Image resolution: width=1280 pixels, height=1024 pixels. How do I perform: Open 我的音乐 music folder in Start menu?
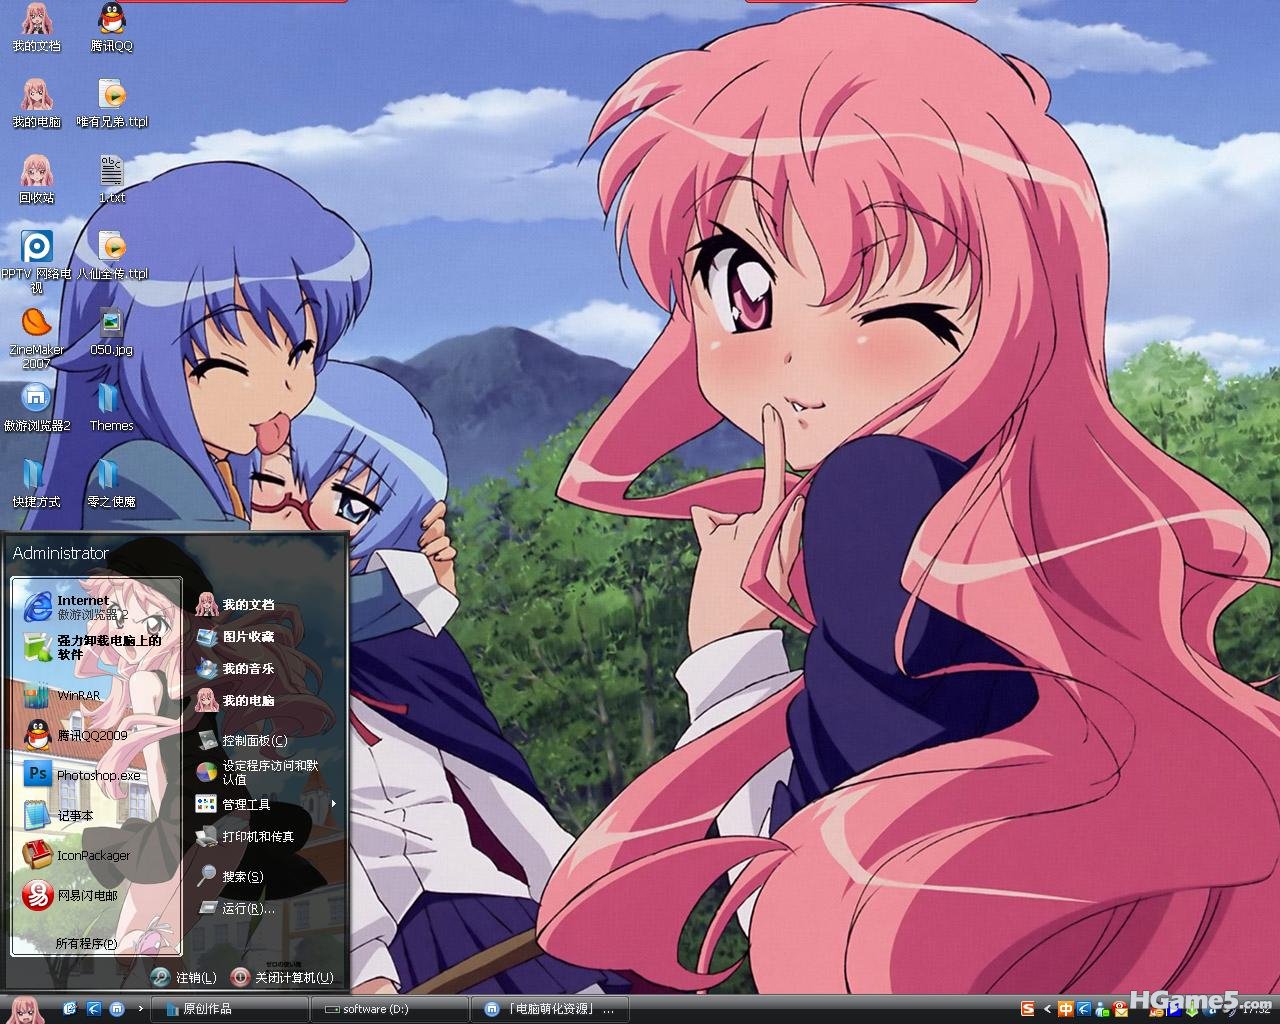[266, 668]
